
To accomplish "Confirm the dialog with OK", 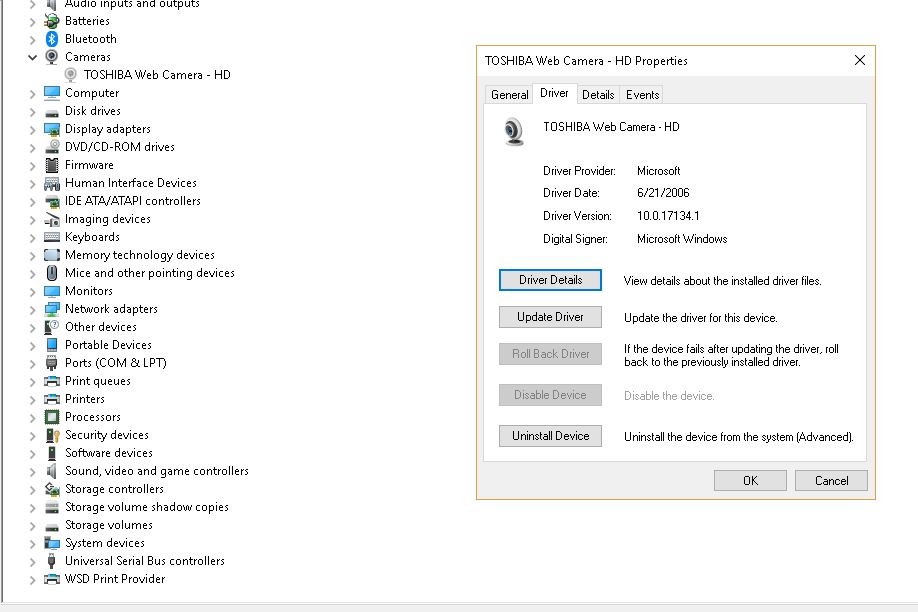I will point(750,481).
